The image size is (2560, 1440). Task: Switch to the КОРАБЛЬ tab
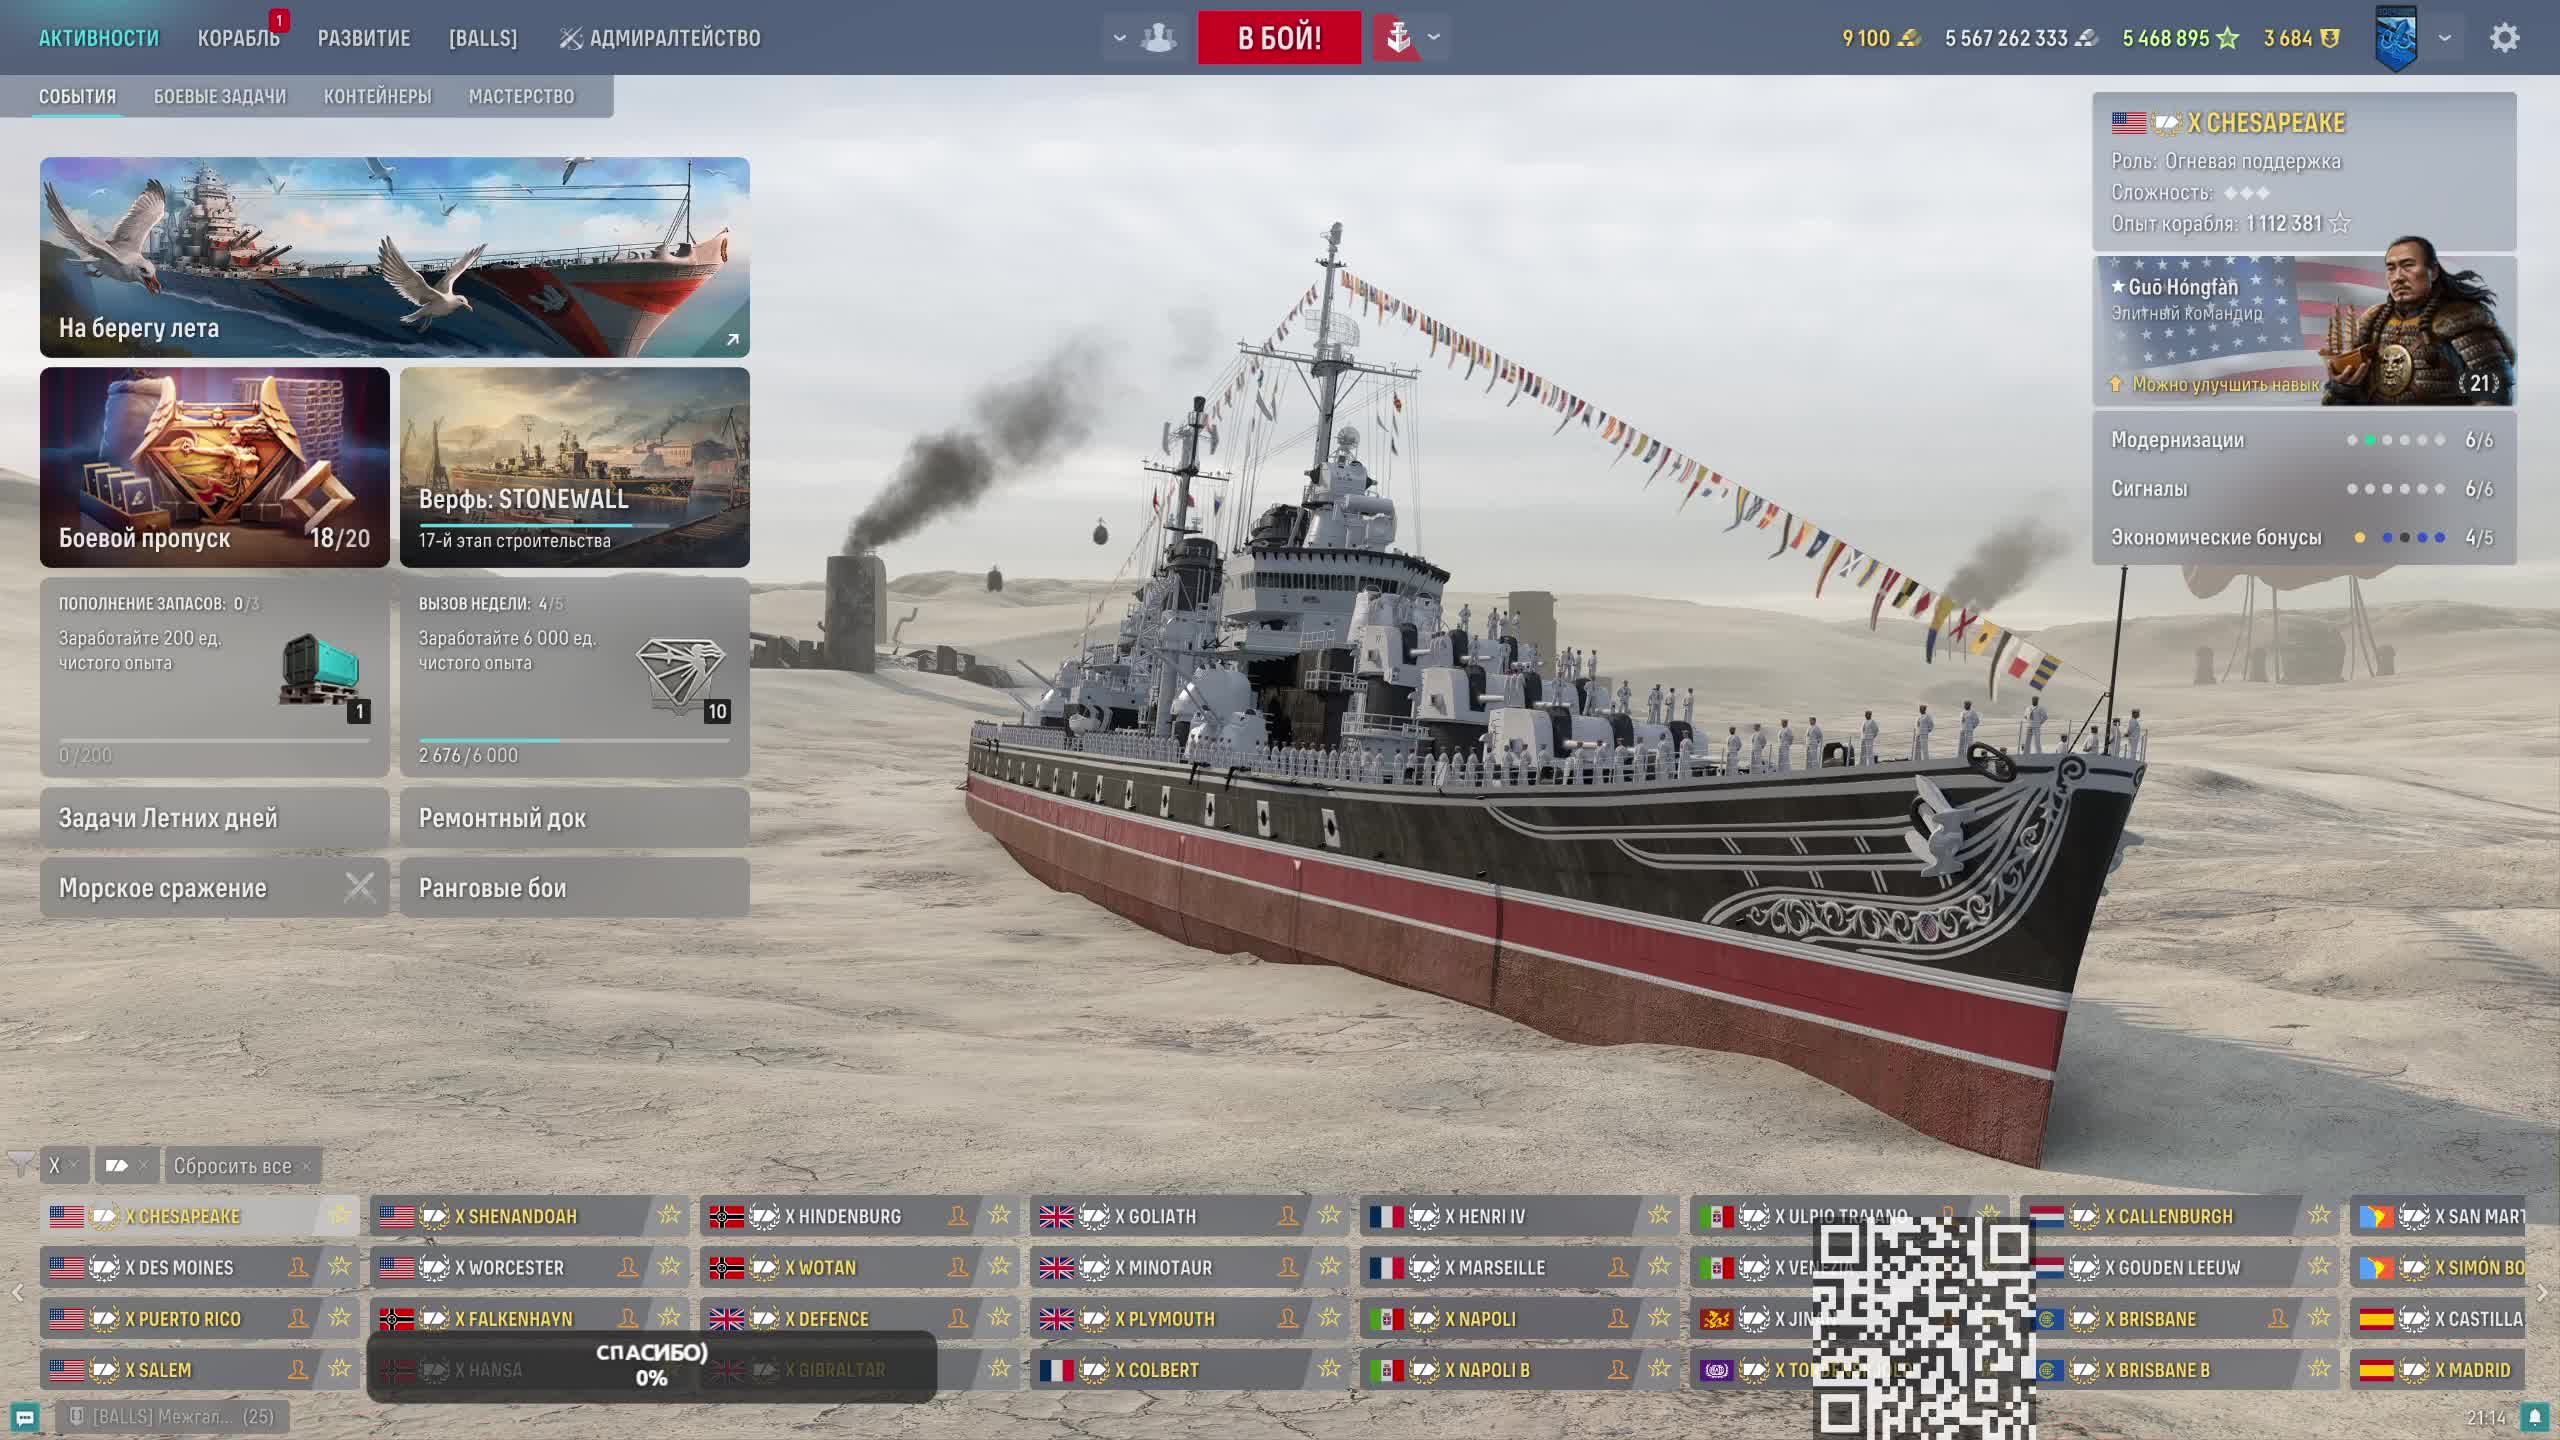point(238,38)
